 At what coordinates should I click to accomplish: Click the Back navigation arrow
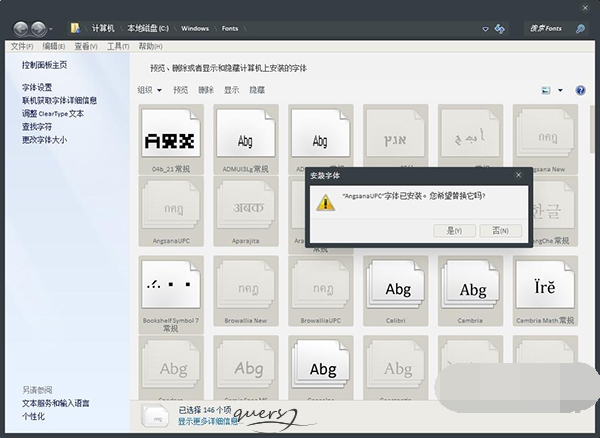tap(21, 29)
